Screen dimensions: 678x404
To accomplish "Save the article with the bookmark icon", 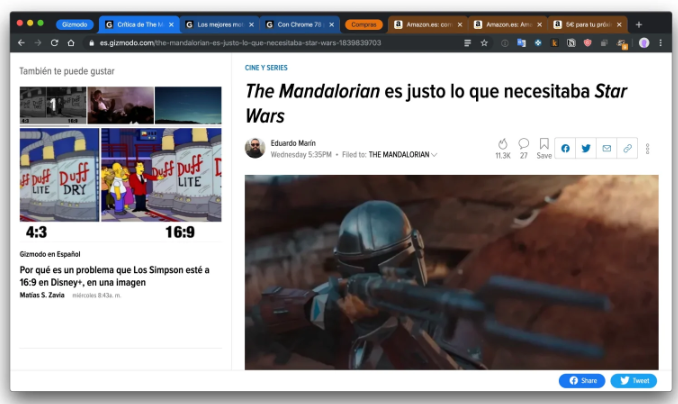I will click(544, 144).
